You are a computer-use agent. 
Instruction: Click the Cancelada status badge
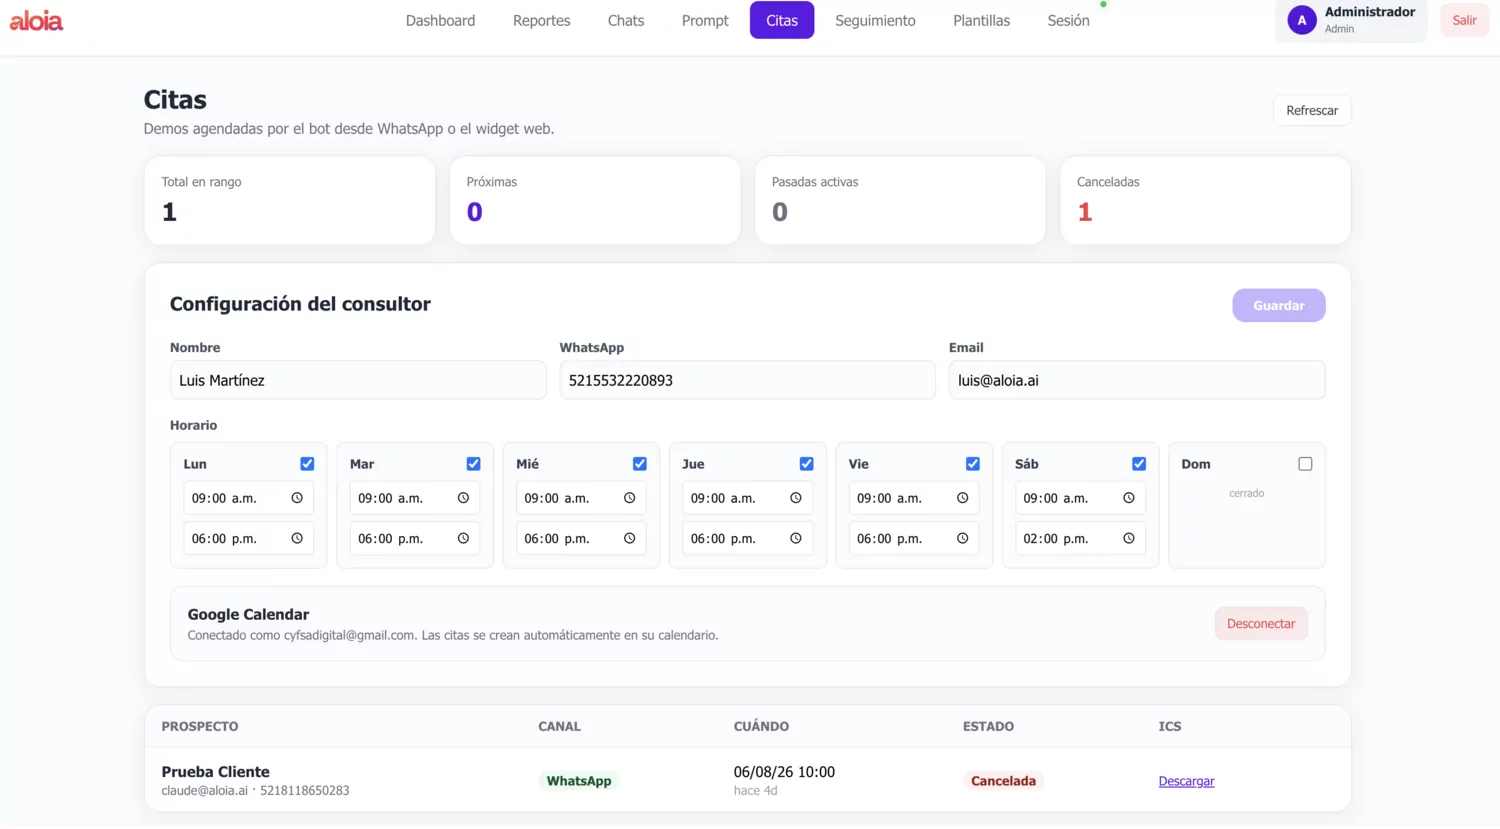[1003, 781]
